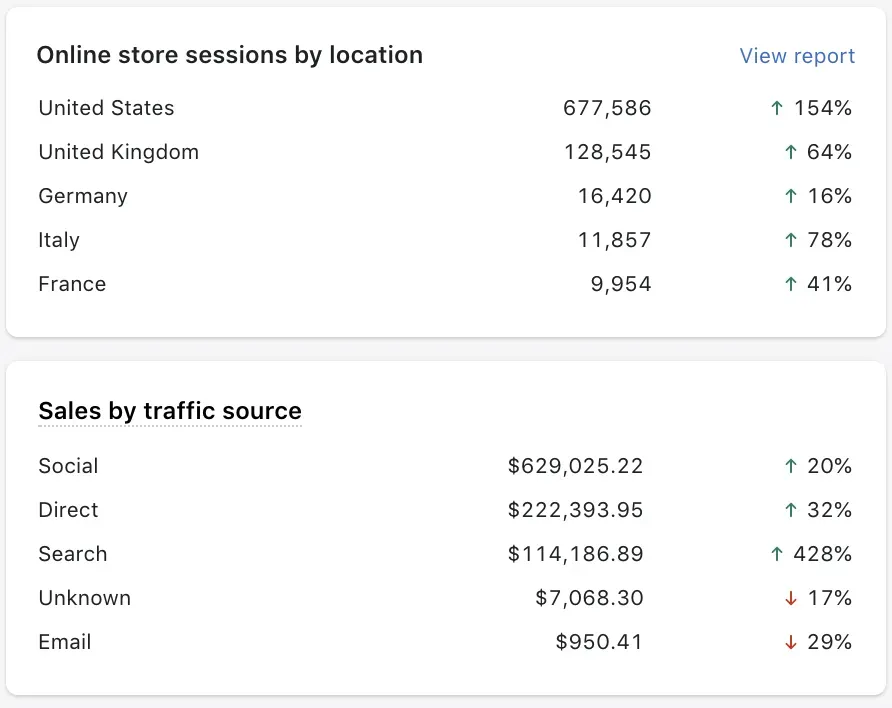Click the Online store sessions by location title
This screenshot has width=892, height=708.
[230, 55]
